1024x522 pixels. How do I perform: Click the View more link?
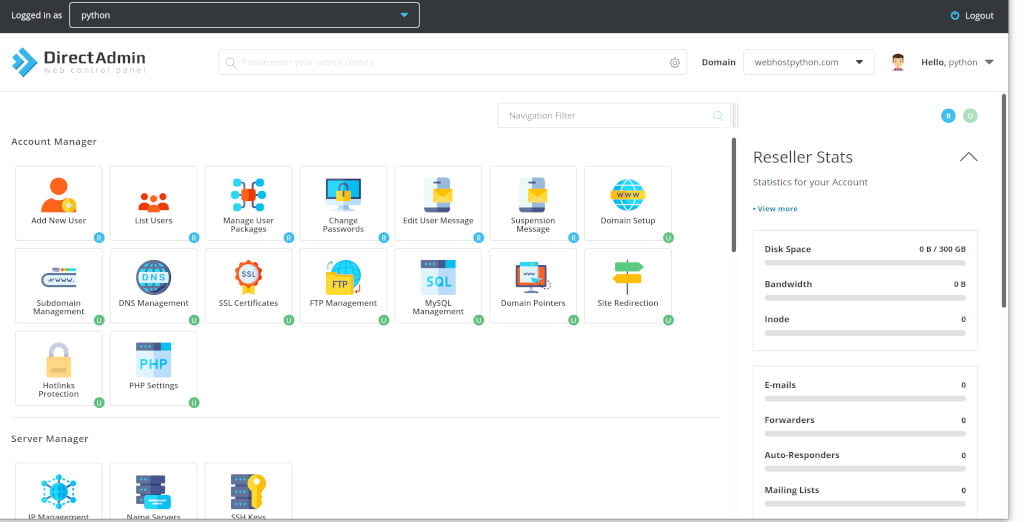point(775,209)
